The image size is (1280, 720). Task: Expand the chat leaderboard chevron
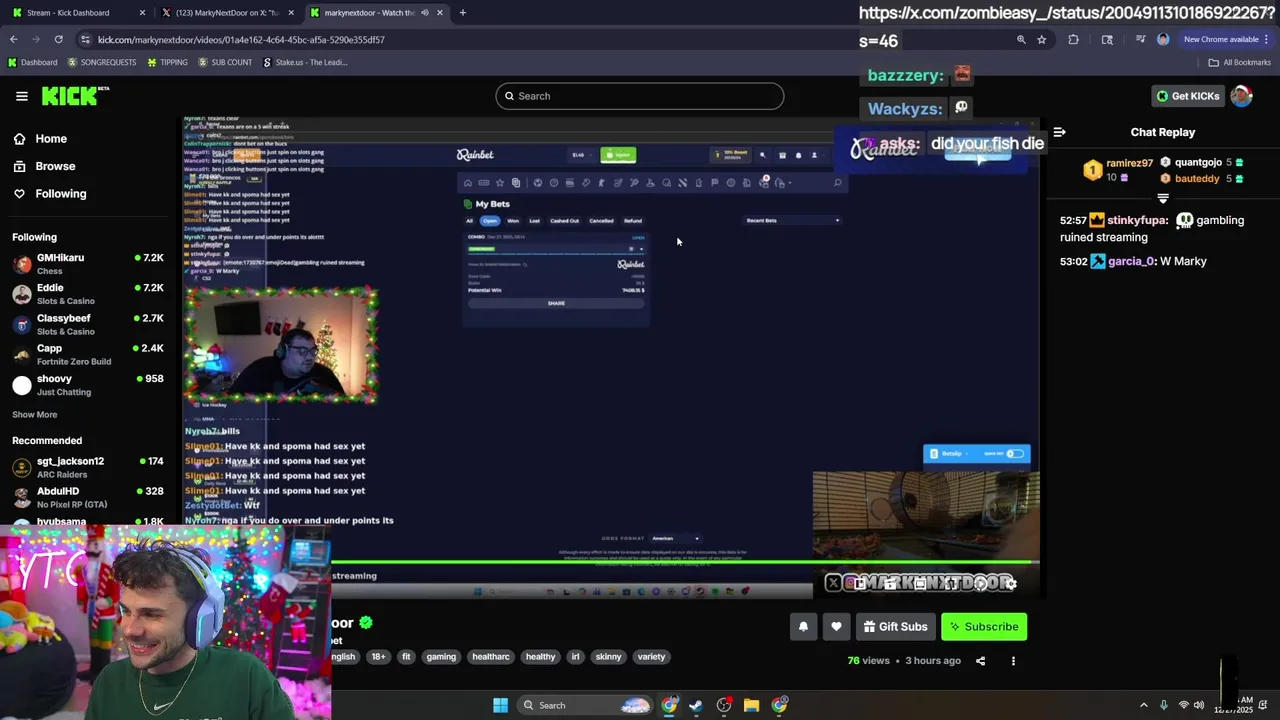click(1162, 198)
